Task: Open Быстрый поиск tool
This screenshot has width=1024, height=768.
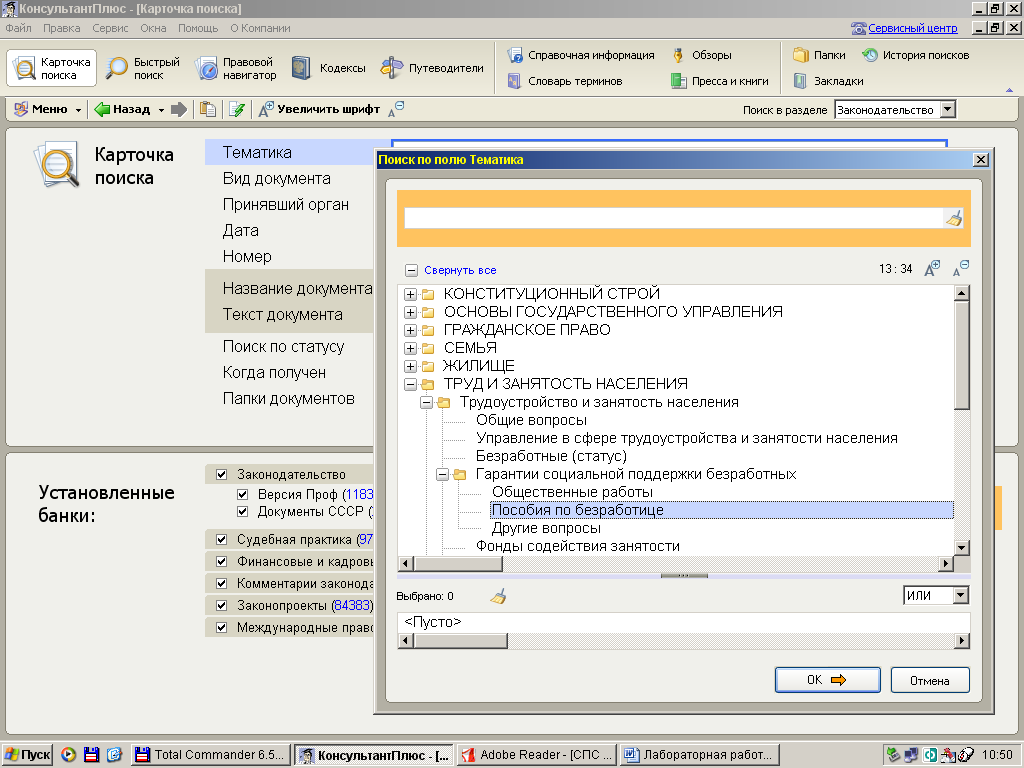Action: (x=143, y=68)
